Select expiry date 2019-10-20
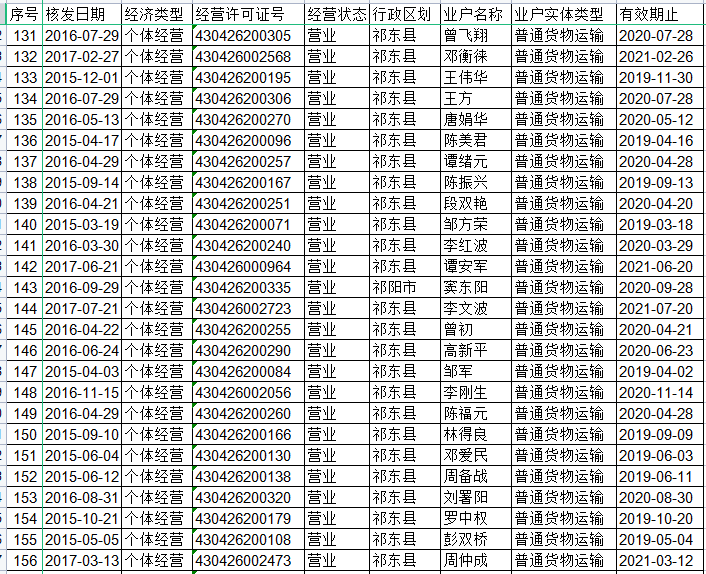 pyautogui.click(x=655, y=518)
